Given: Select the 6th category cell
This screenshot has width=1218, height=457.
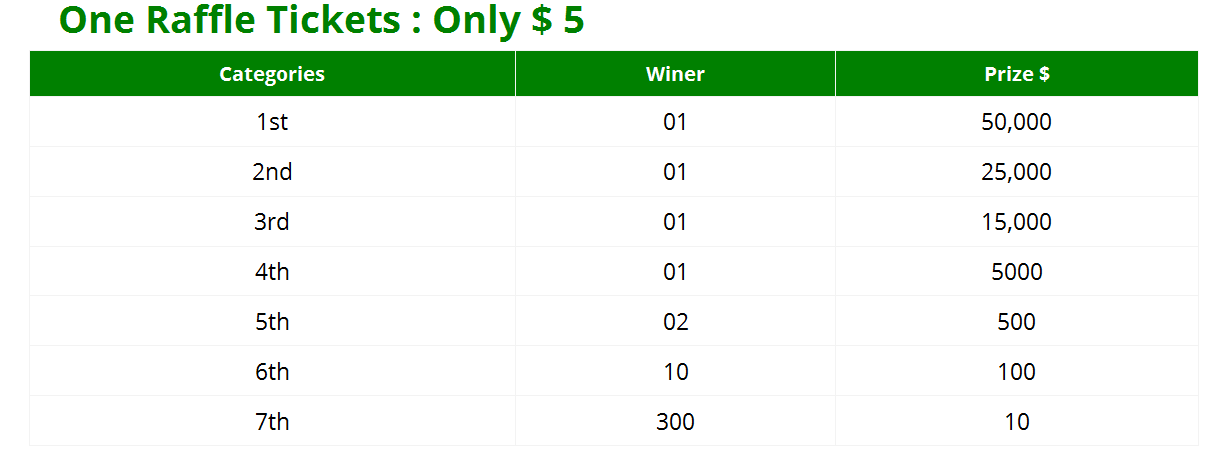Looking at the screenshot, I should pos(272,372).
